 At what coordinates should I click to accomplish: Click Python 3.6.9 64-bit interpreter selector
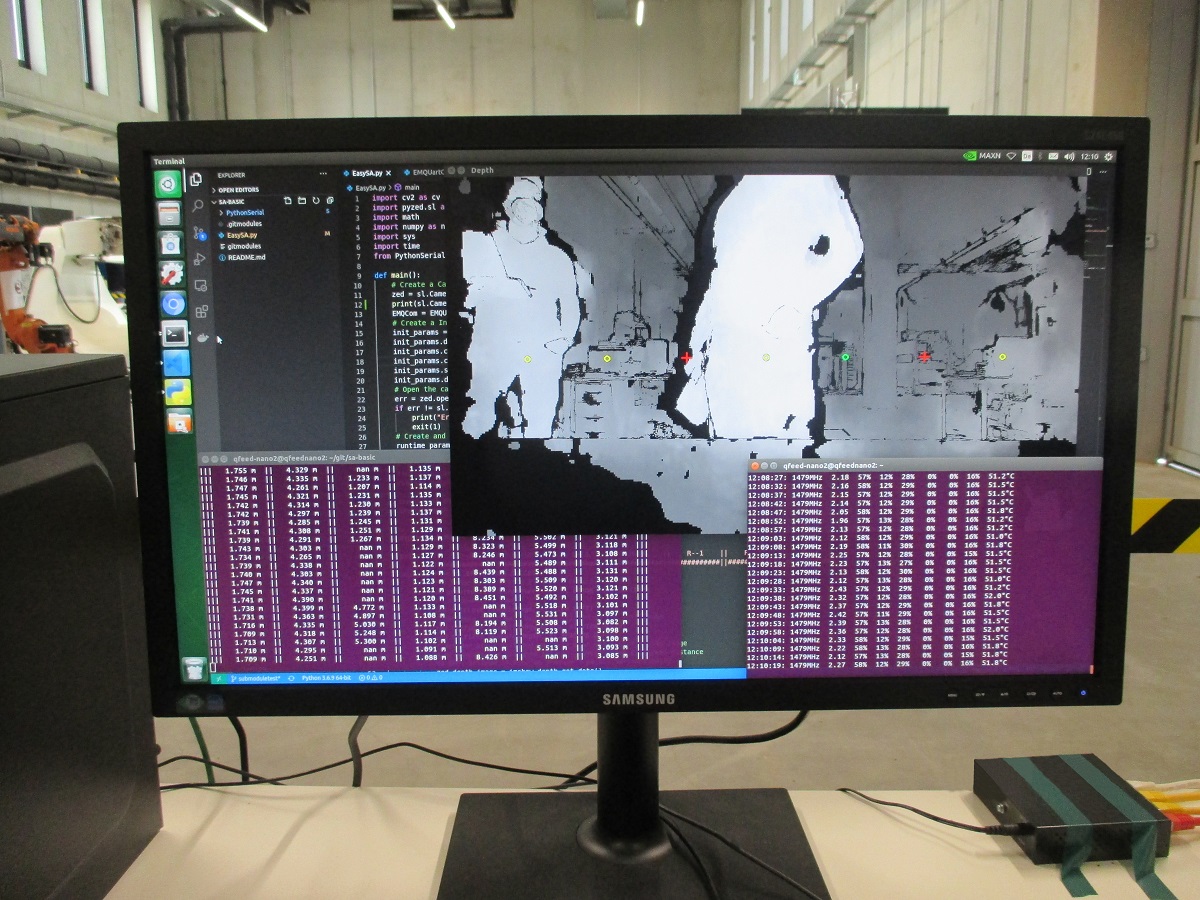(326, 678)
